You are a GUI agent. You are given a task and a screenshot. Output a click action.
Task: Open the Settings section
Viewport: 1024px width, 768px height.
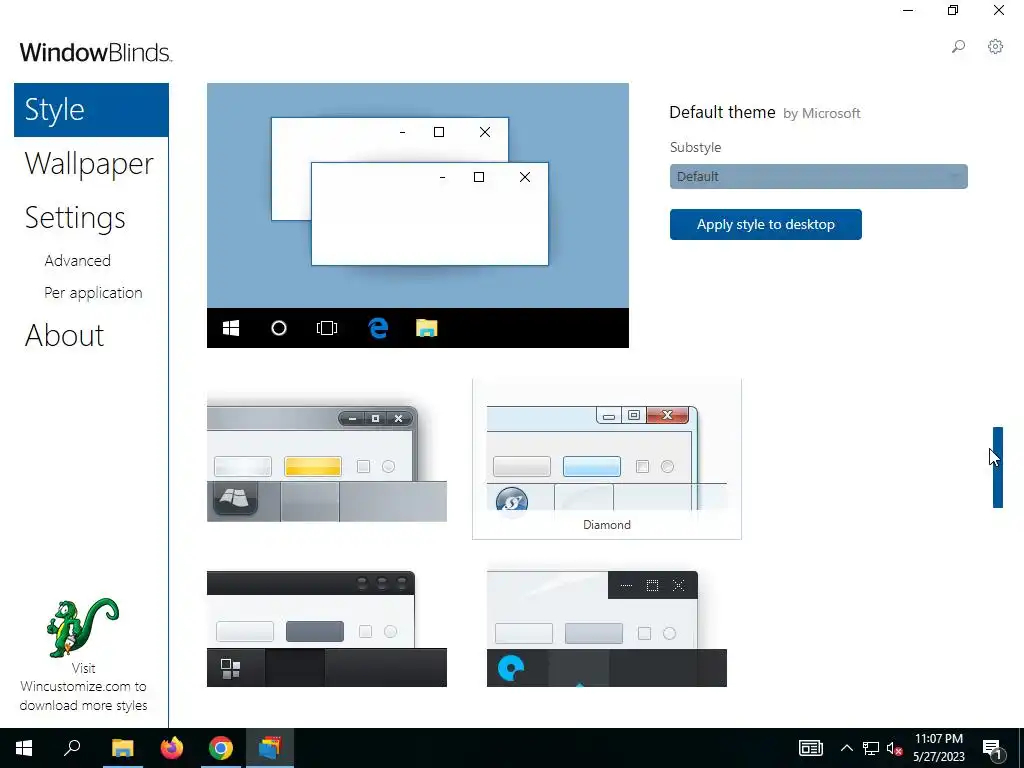point(75,218)
